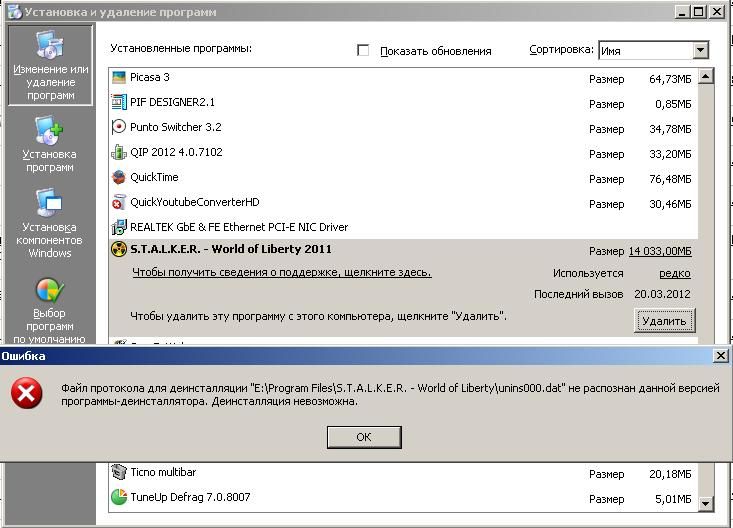Click the '34,78МБ' size value

(670, 129)
